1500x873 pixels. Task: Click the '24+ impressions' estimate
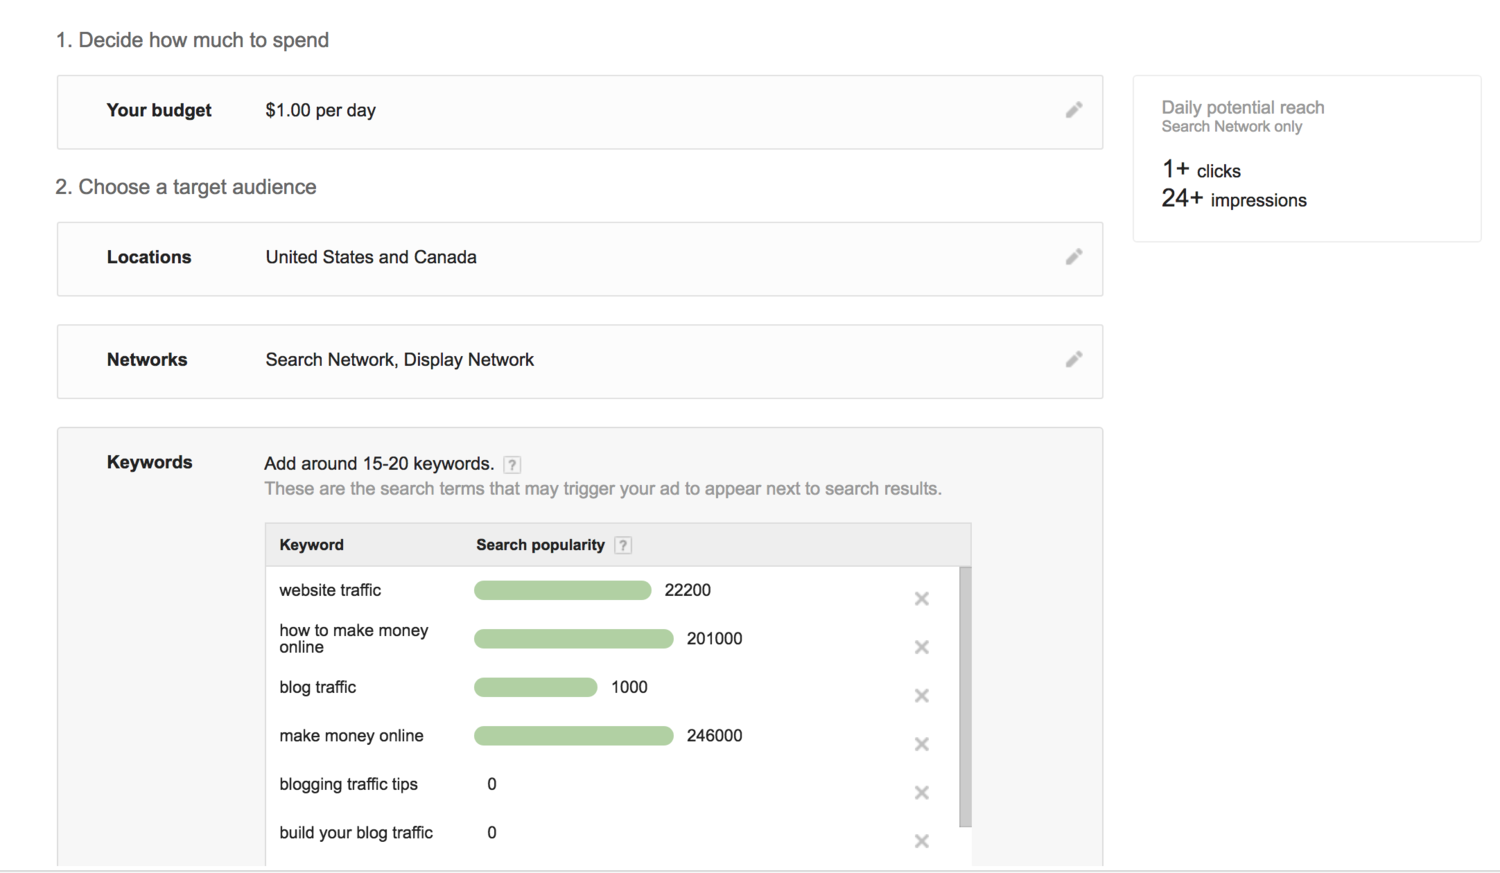pos(1234,199)
